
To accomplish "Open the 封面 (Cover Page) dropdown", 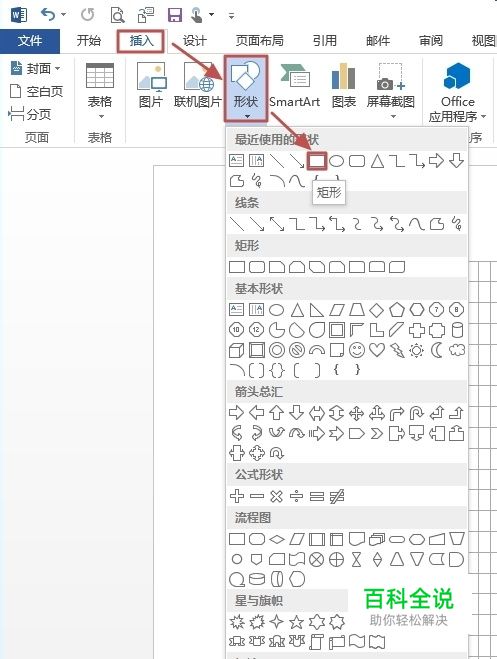I will 36,68.
